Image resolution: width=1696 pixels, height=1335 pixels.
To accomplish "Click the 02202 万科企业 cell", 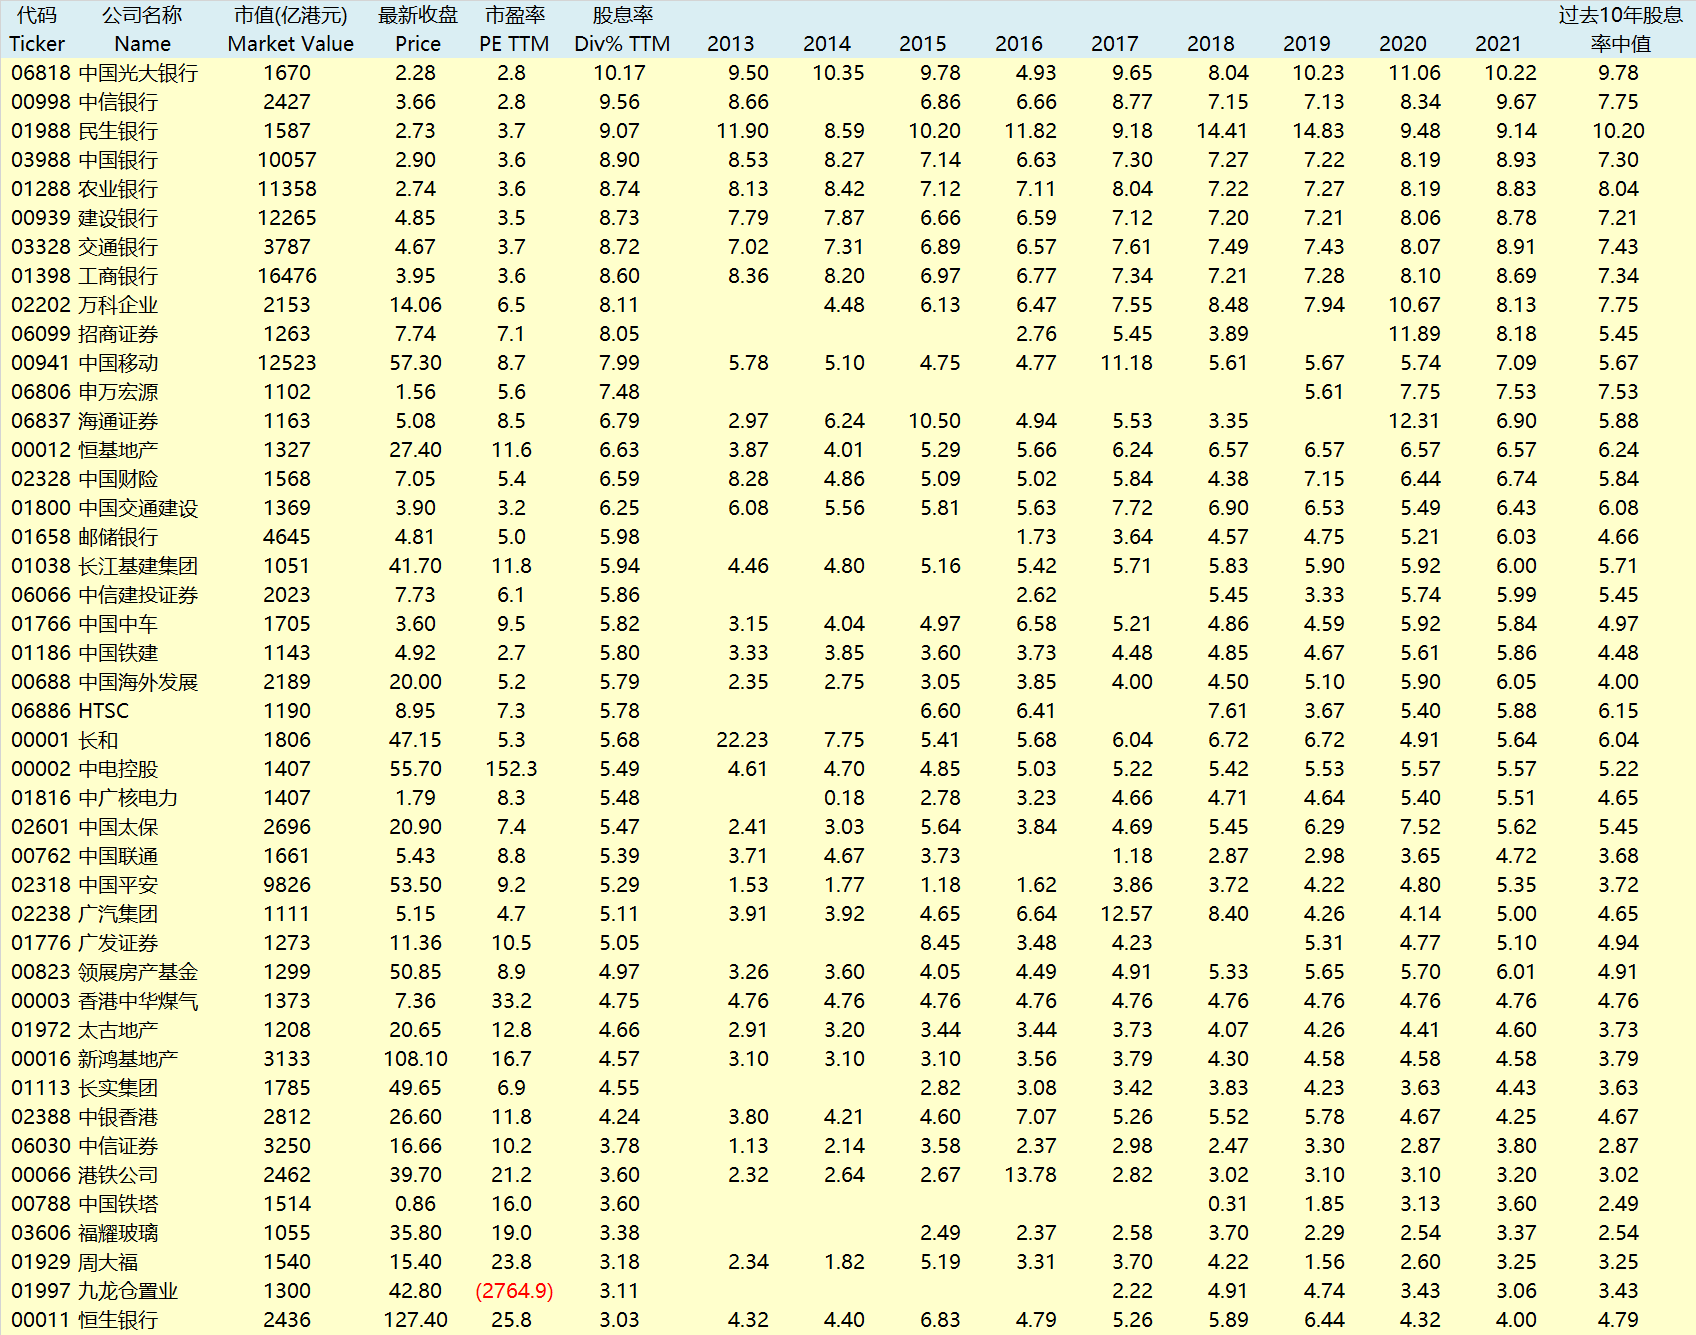I will click(84, 305).
